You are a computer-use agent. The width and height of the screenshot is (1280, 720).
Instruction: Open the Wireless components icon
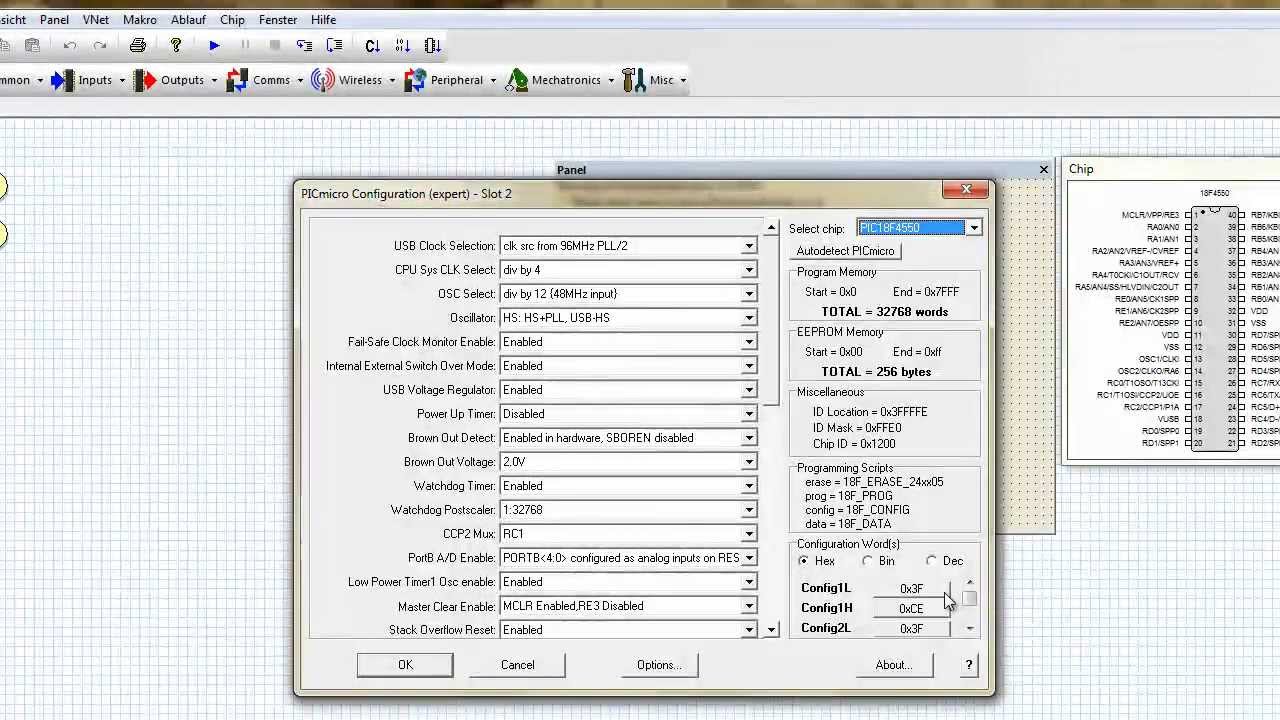click(322, 80)
